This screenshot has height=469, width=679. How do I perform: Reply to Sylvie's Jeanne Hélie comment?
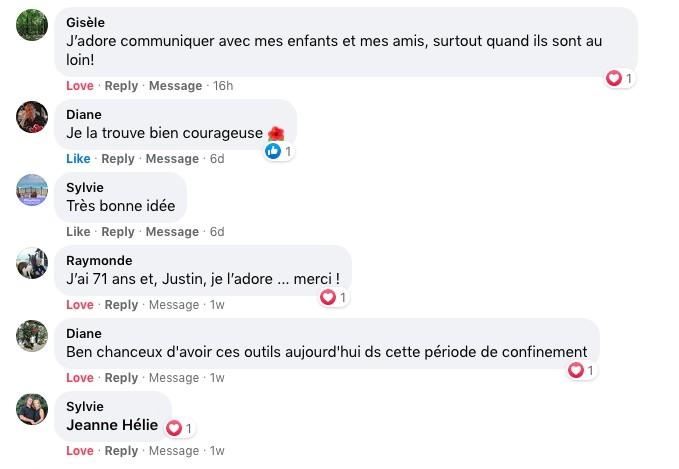tap(121, 451)
